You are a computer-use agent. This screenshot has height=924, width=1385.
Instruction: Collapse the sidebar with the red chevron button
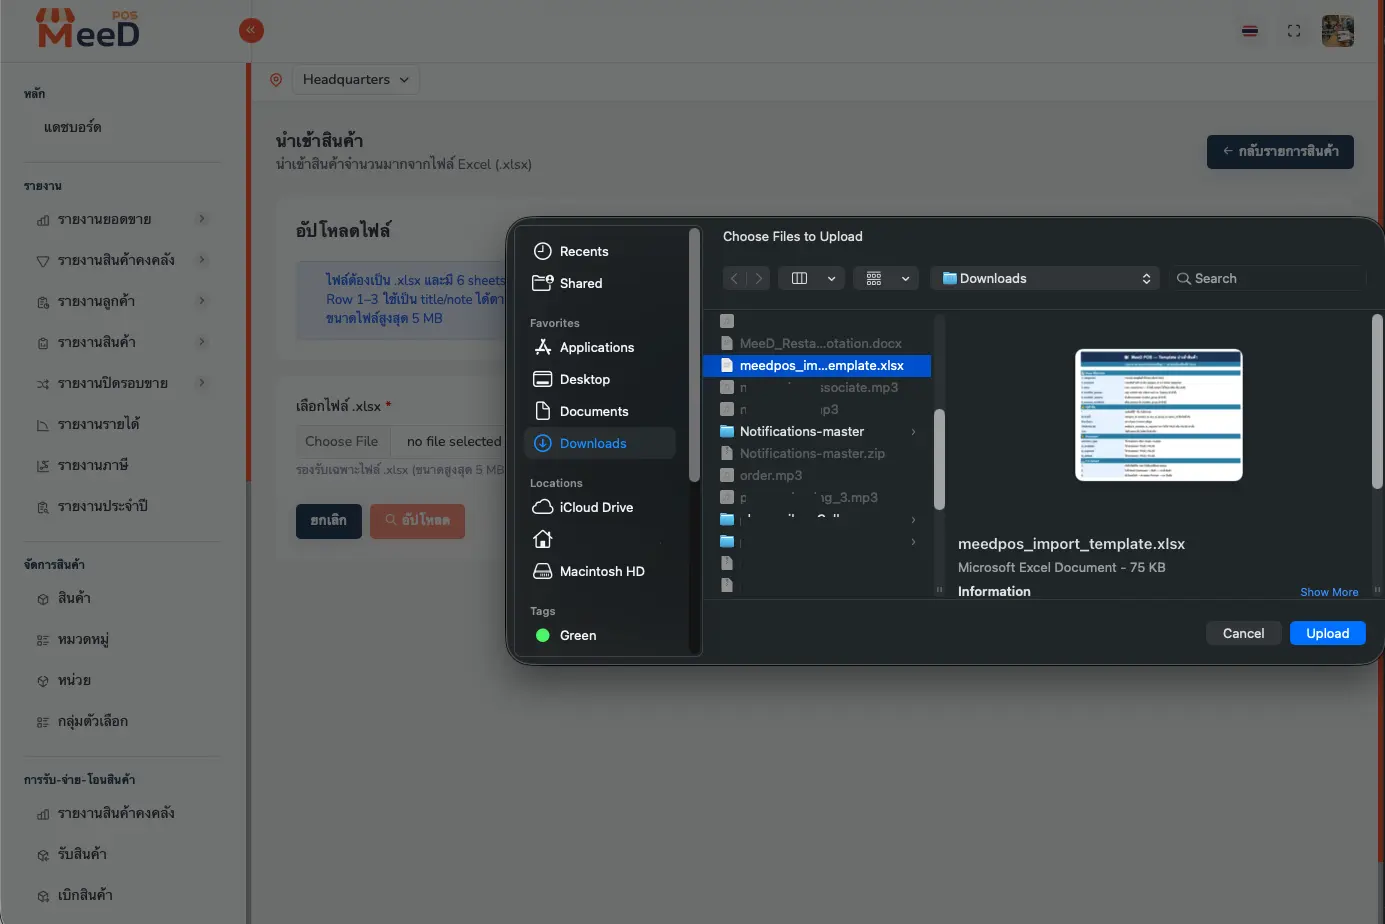pyautogui.click(x=251, y=31)
